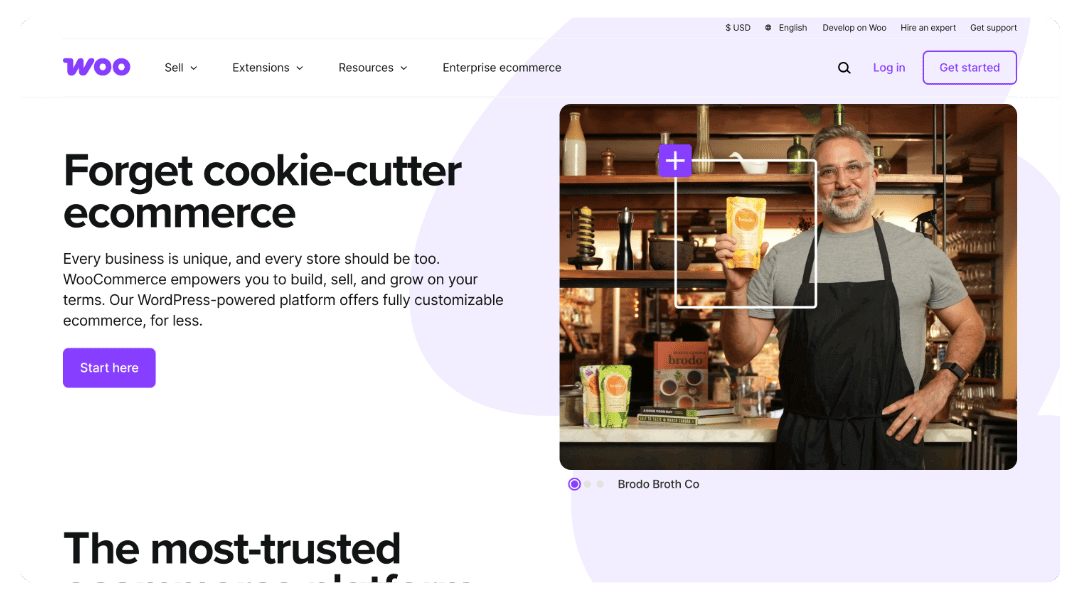Open the Hire an expert link
The width and height of the screenshot is (1080, 600).
[928, 28]
